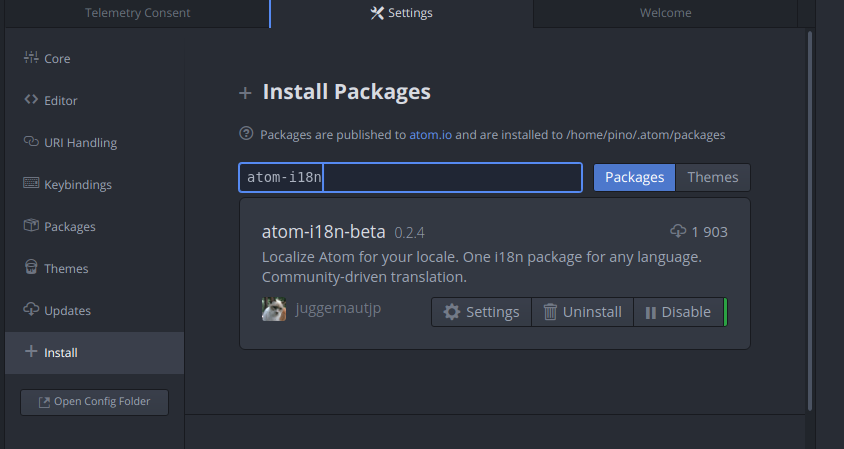Viewport: 844px width, 449px height.
Task: Open URI Handling settings
Action: tap(95, 143)
